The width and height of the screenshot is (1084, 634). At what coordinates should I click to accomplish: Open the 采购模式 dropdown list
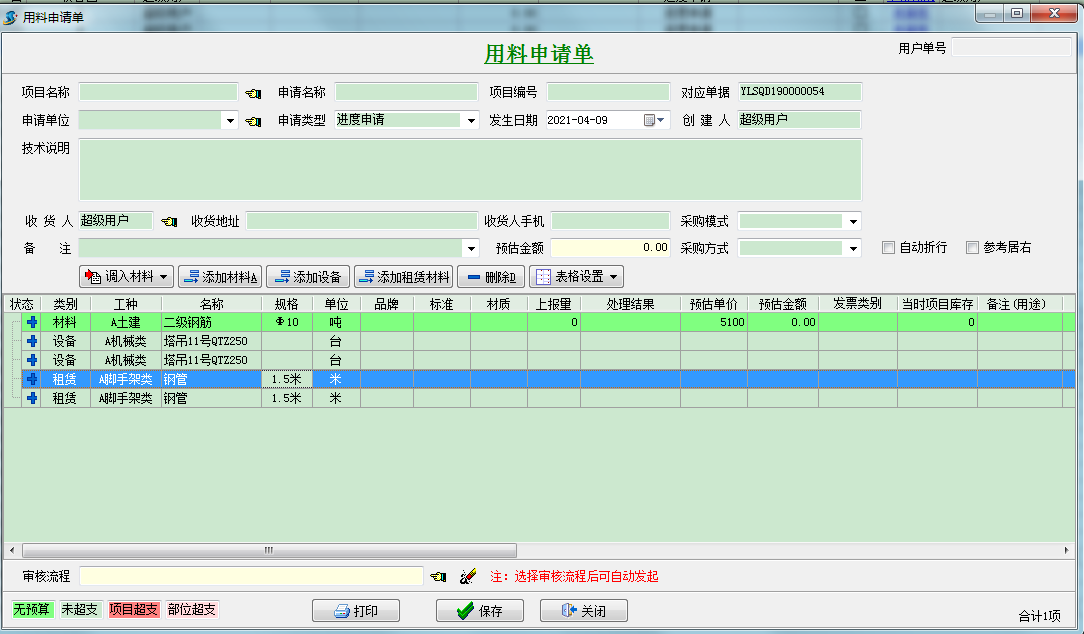pos(853,221)
